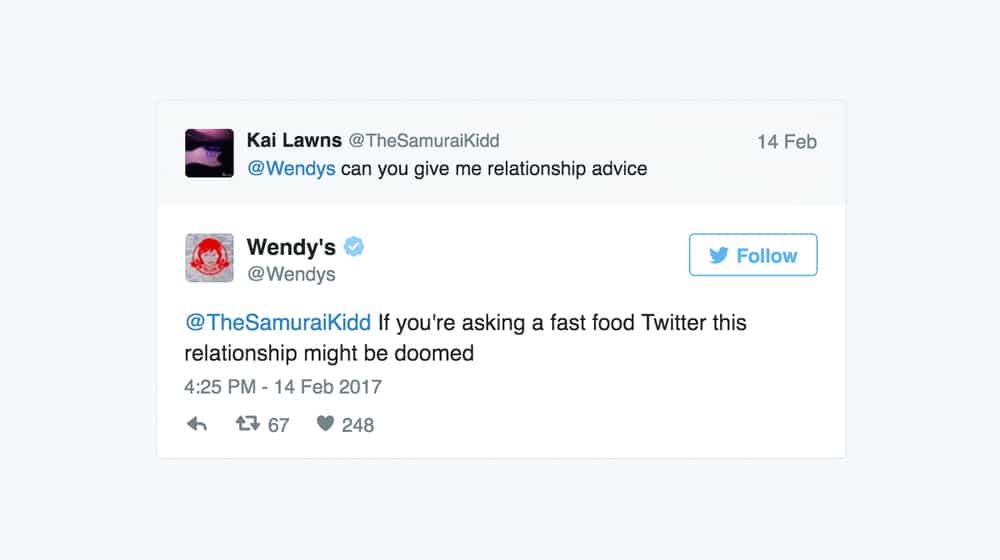Click the reply arrow icon
Viewport: 1000px width, 560px height.
click(x=197, y=424)
